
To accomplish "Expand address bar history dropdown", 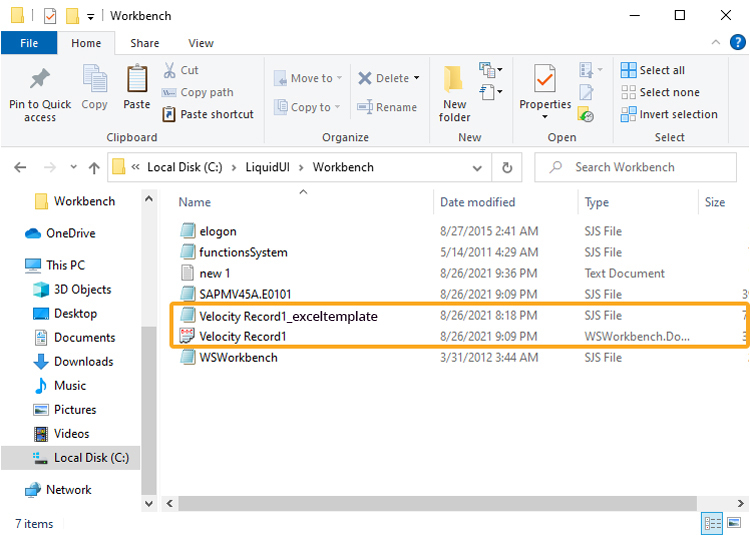I will coord(477,168).
